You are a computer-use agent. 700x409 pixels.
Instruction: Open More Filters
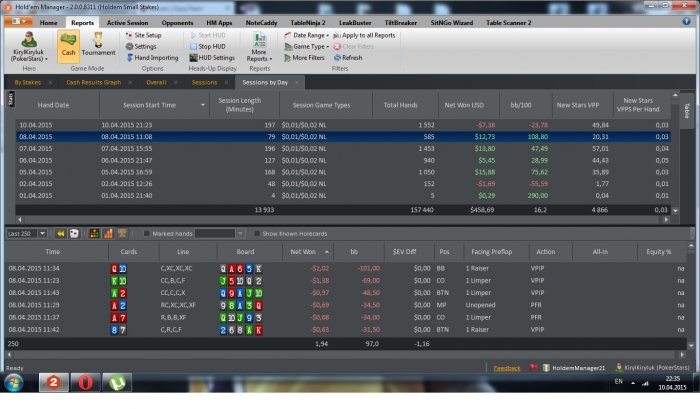[x=304, y=58]
